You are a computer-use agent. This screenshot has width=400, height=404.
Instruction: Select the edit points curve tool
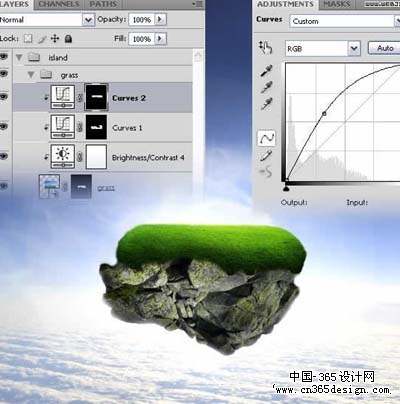tap(267, 138)
